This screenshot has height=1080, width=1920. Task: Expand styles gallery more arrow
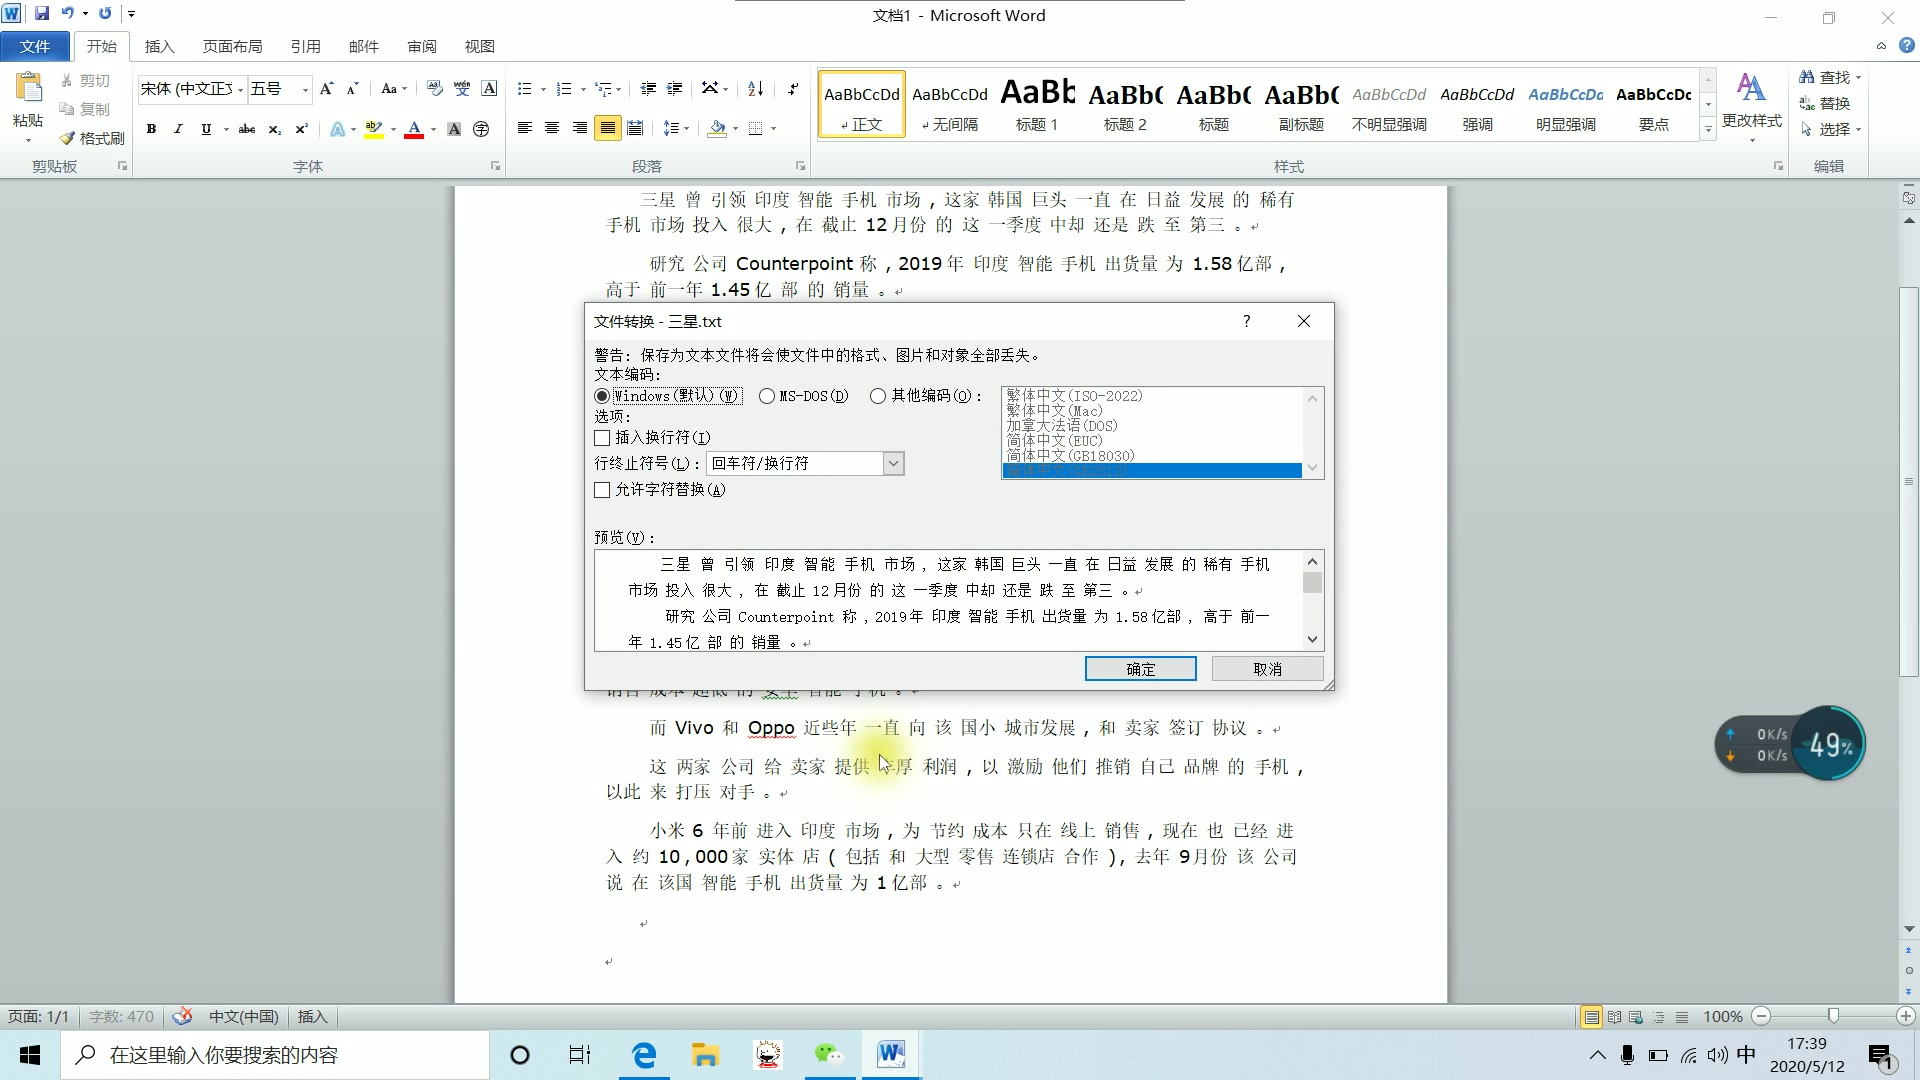1708,129
